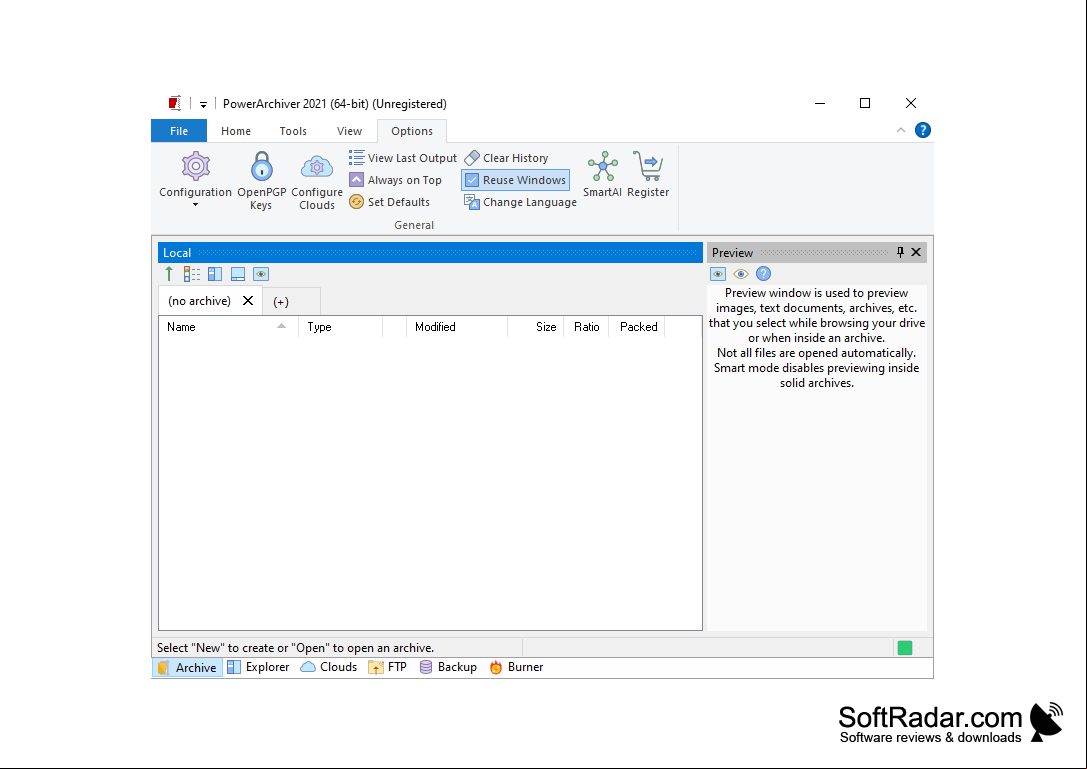Open the SmartAI feature
This screenshot has width=1087, height=769.
[602, 175]
